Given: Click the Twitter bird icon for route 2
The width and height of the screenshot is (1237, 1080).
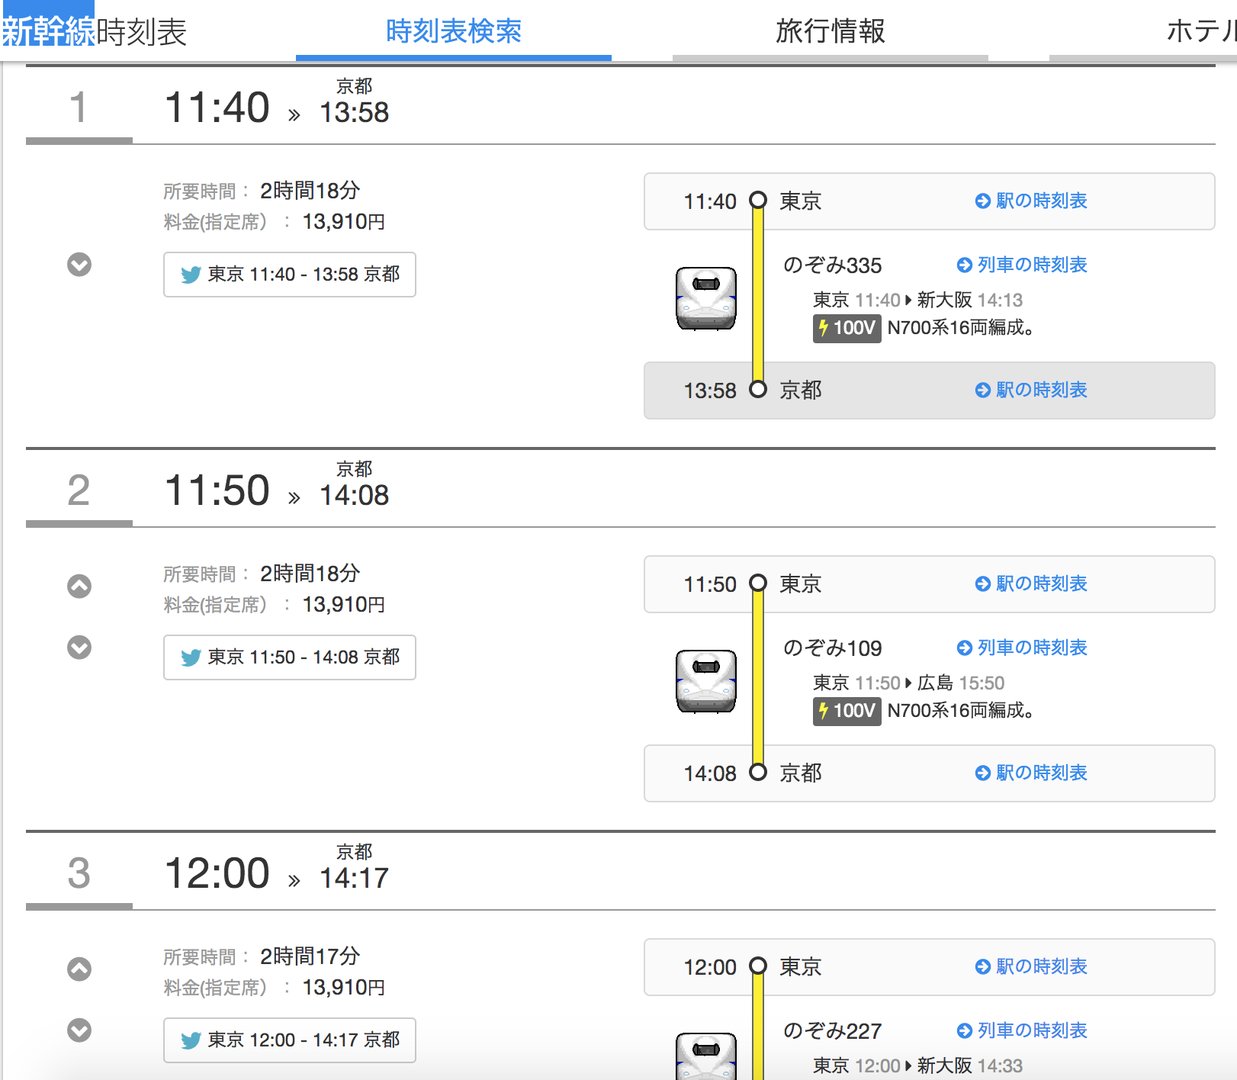Looking at the screenshot, I should point(190,657).
